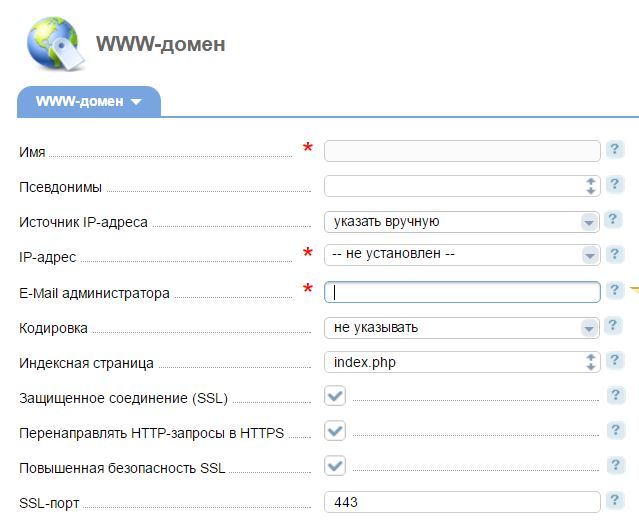Show help for Источник IP-адреса

point(613,220)
